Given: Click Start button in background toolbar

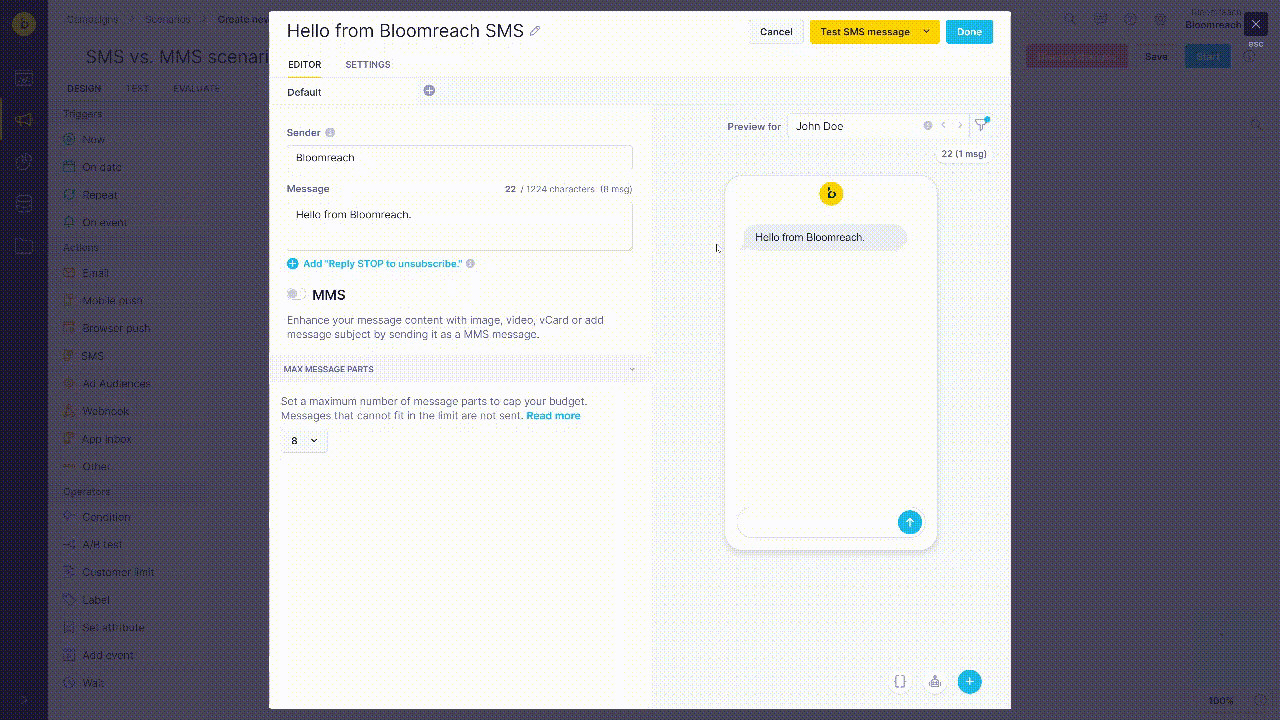Looking at the screenshot, I should 1208,56.
